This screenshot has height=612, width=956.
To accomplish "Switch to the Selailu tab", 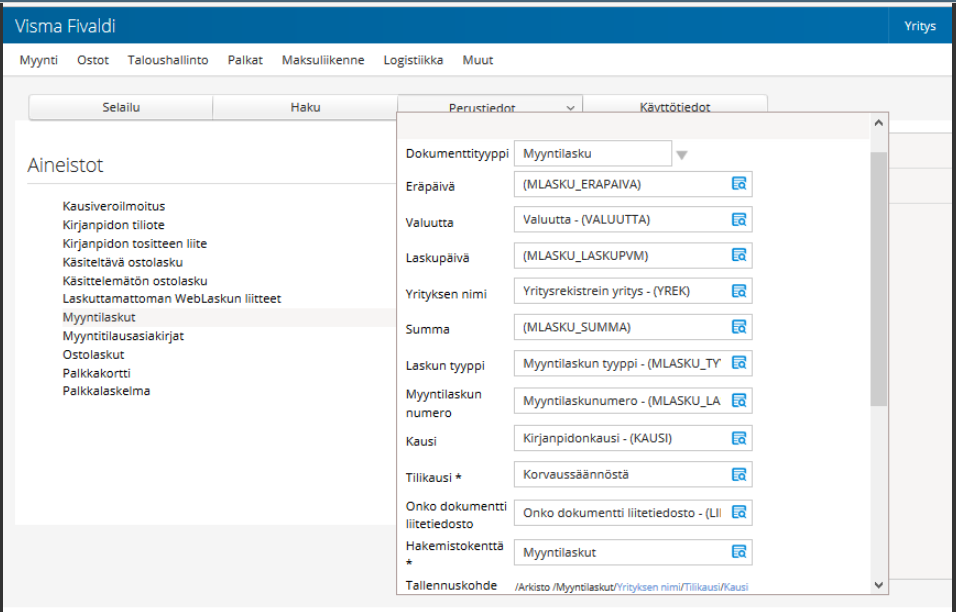I will [121, 107].
